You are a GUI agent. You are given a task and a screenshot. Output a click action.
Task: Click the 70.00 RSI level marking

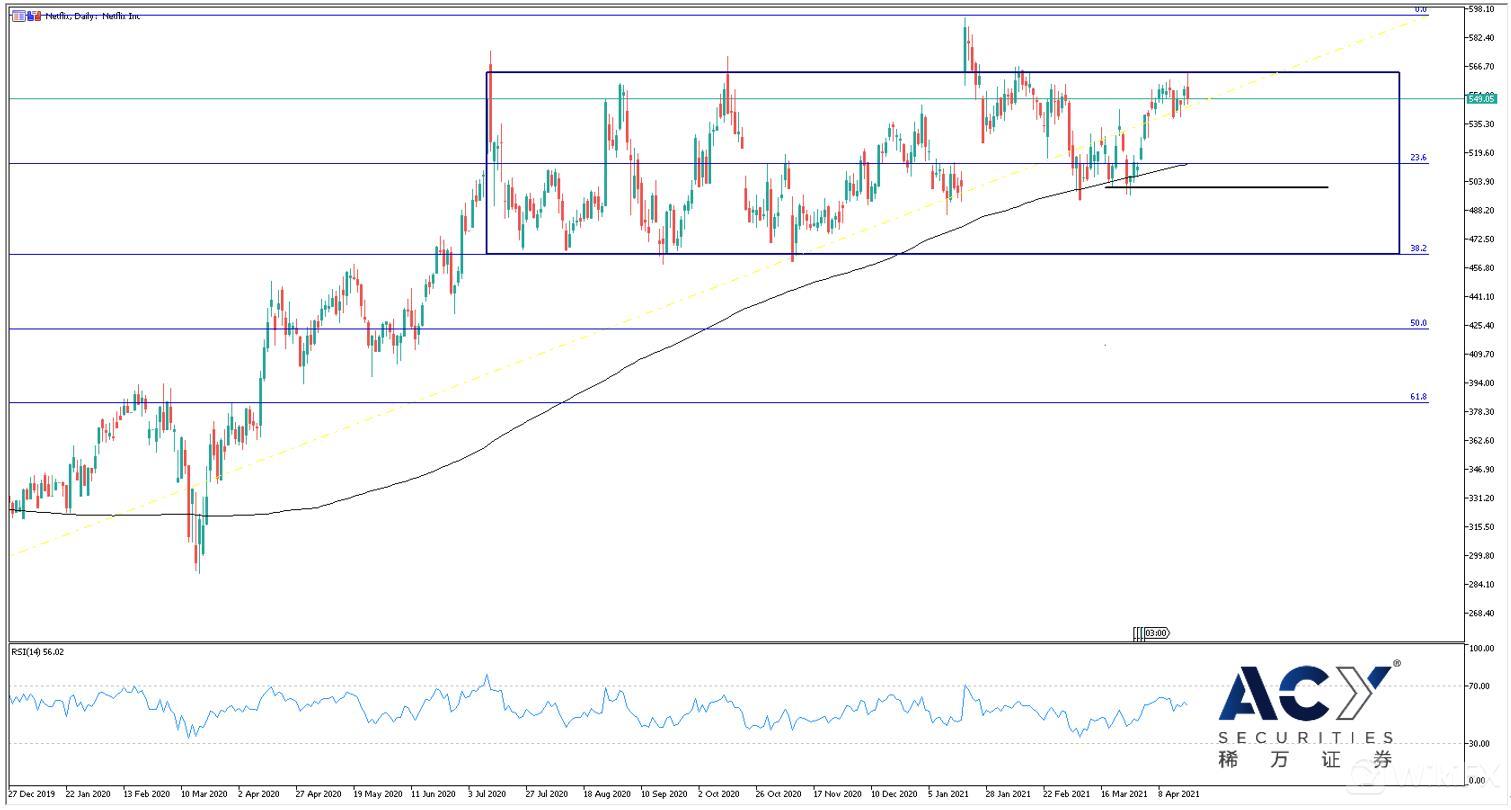tap(1480, 687)
